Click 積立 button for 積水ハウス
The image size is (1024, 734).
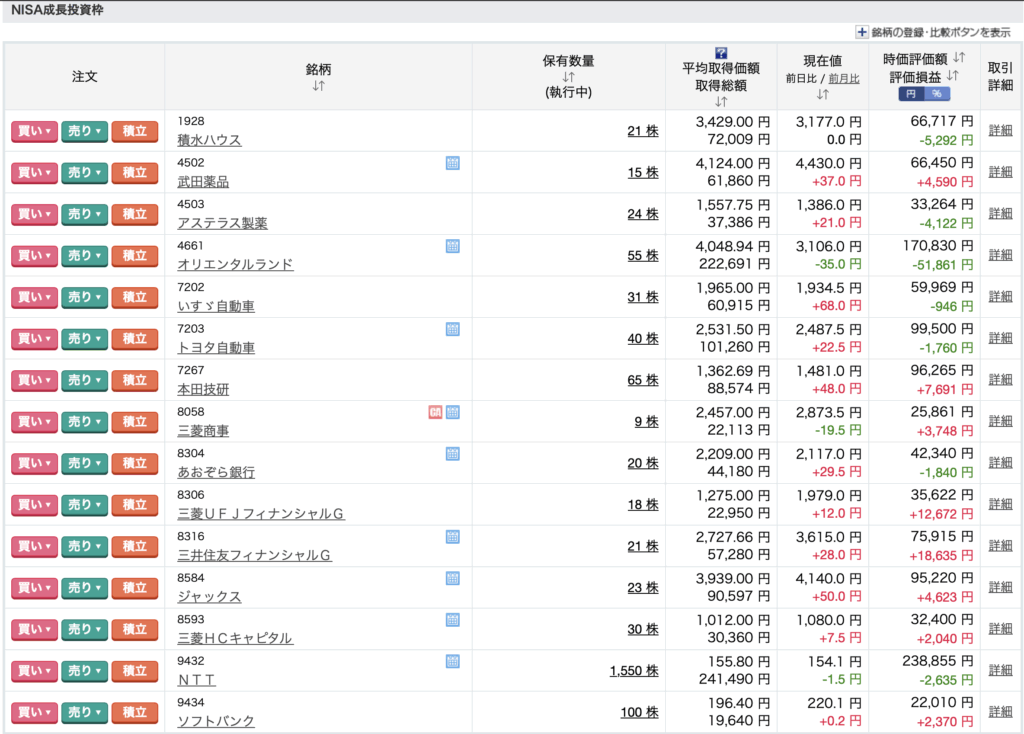coord(135,131)
